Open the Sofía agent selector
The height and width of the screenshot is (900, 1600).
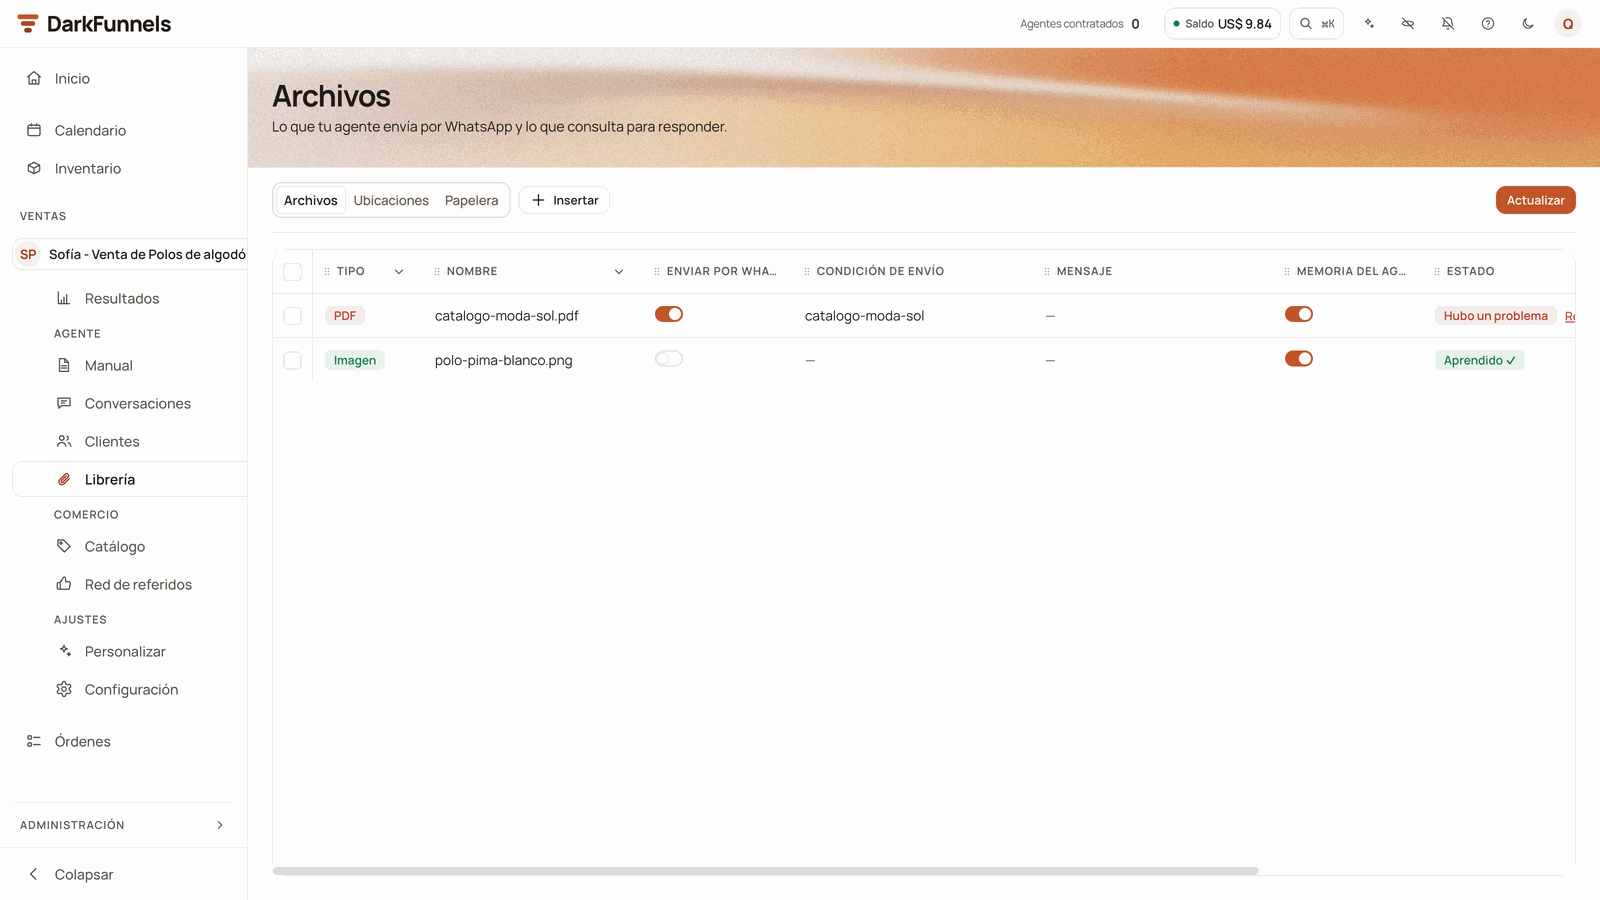(130, 254)
